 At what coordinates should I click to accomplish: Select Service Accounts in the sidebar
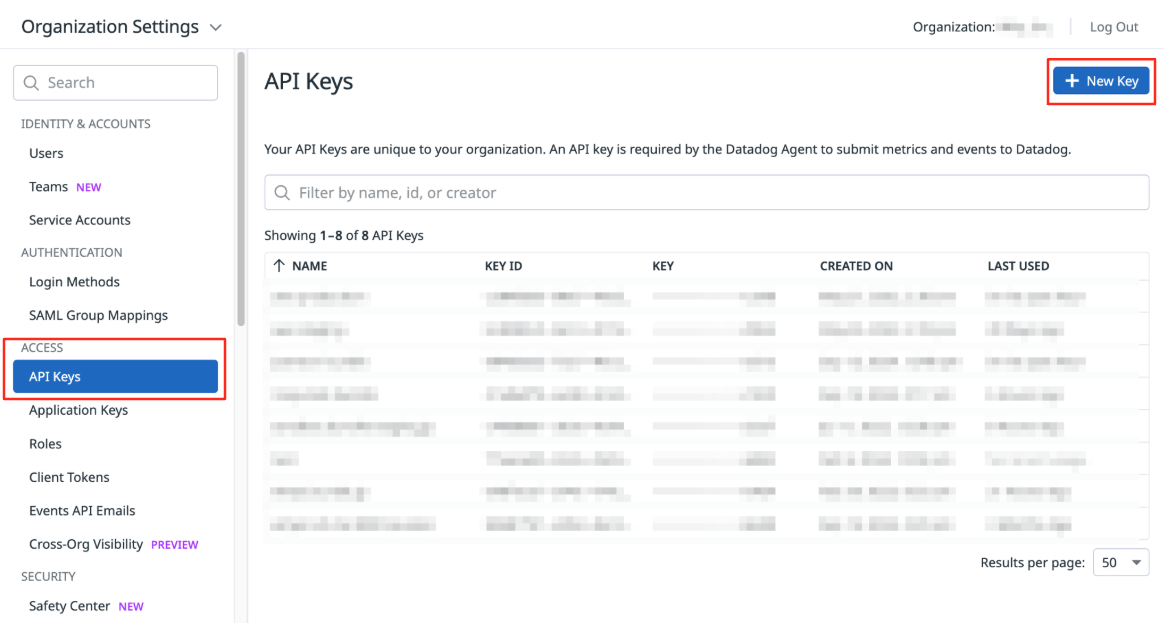(80, 220)
